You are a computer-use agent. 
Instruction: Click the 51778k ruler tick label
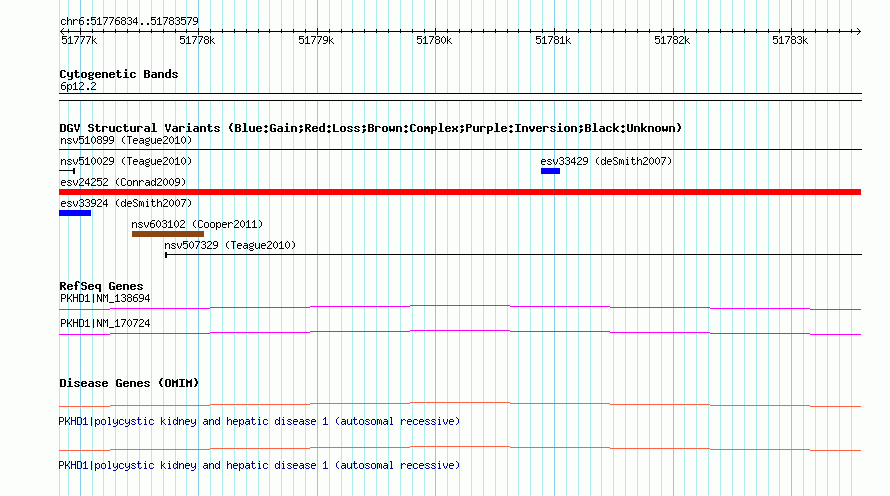197,40
